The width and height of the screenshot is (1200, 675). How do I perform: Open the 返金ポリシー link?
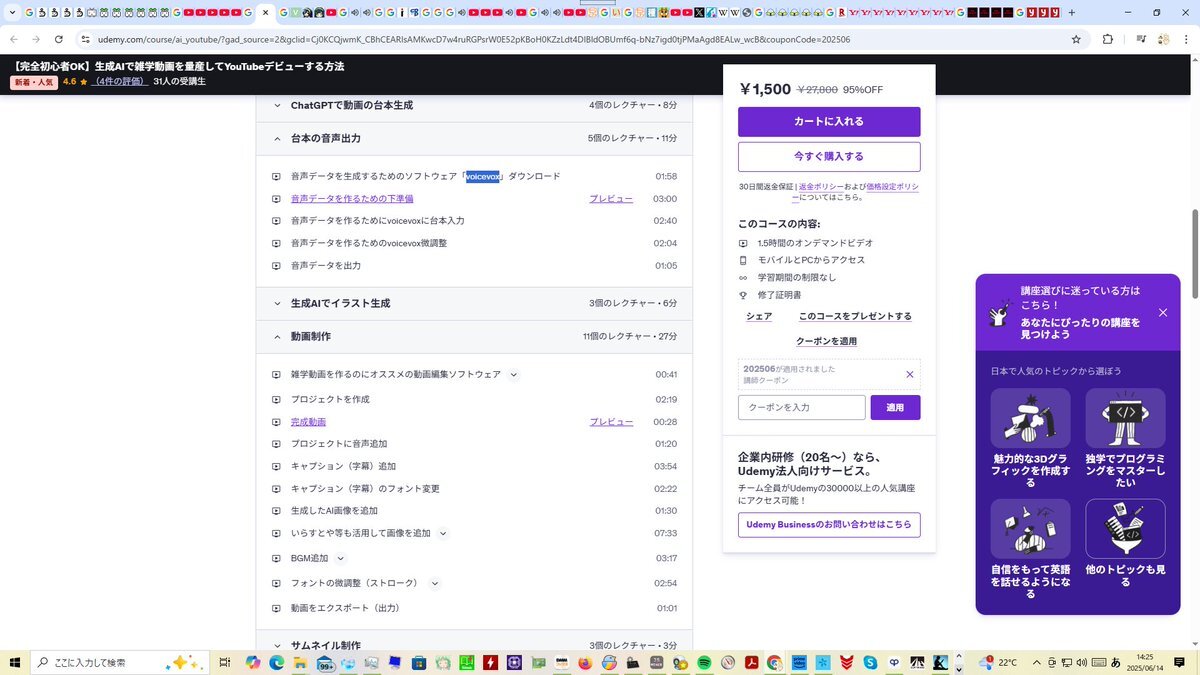(x=820, y=187)
